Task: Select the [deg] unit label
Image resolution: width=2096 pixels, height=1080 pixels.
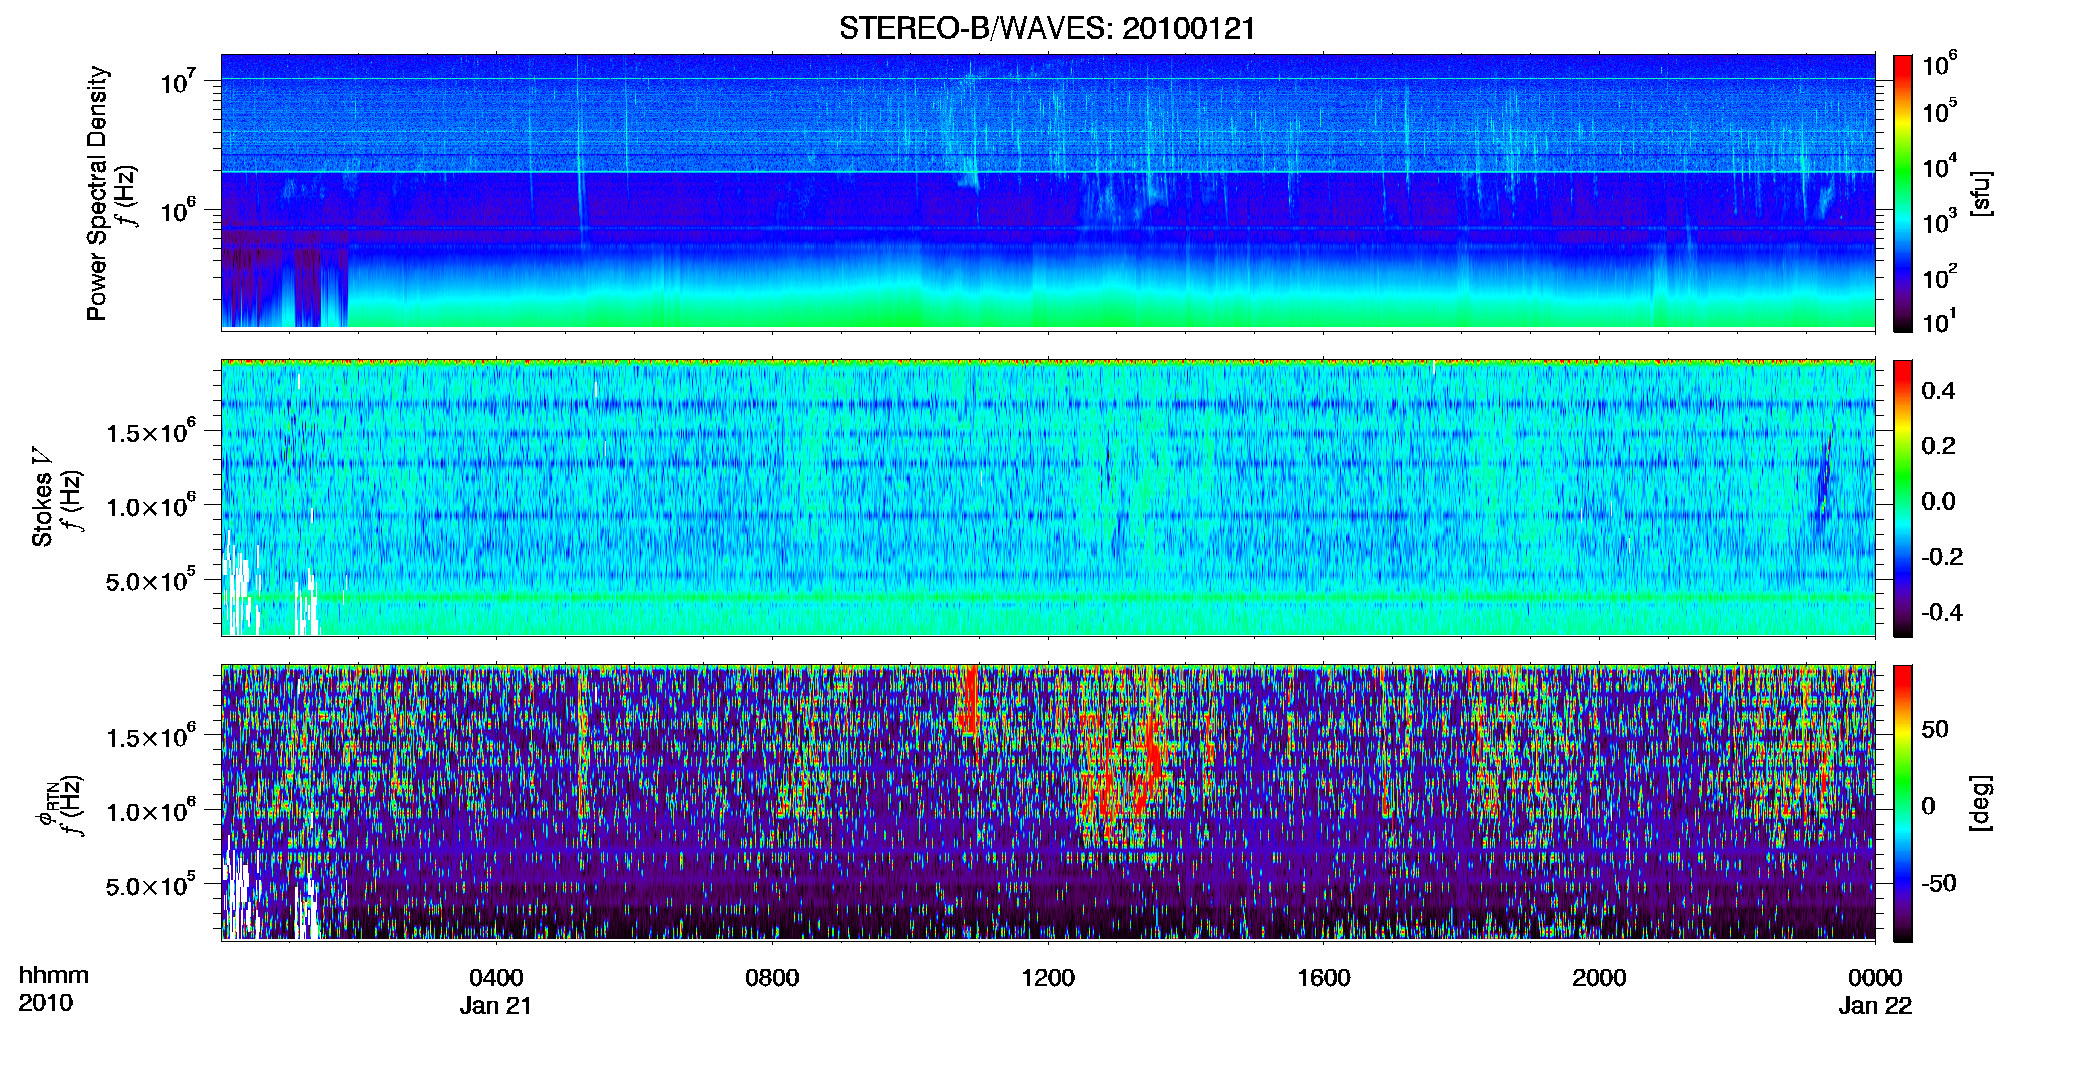Action: pos(1981,803)
